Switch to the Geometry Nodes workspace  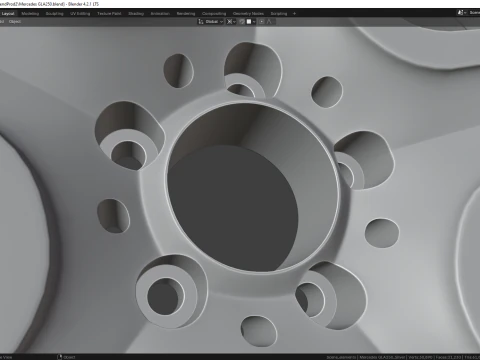248,14
